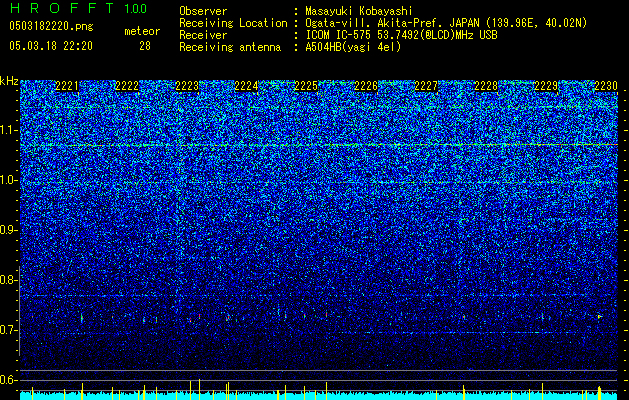The image size is (629, 400).
Task: Click the Observer field label
Action: click(x=203, y=11)
